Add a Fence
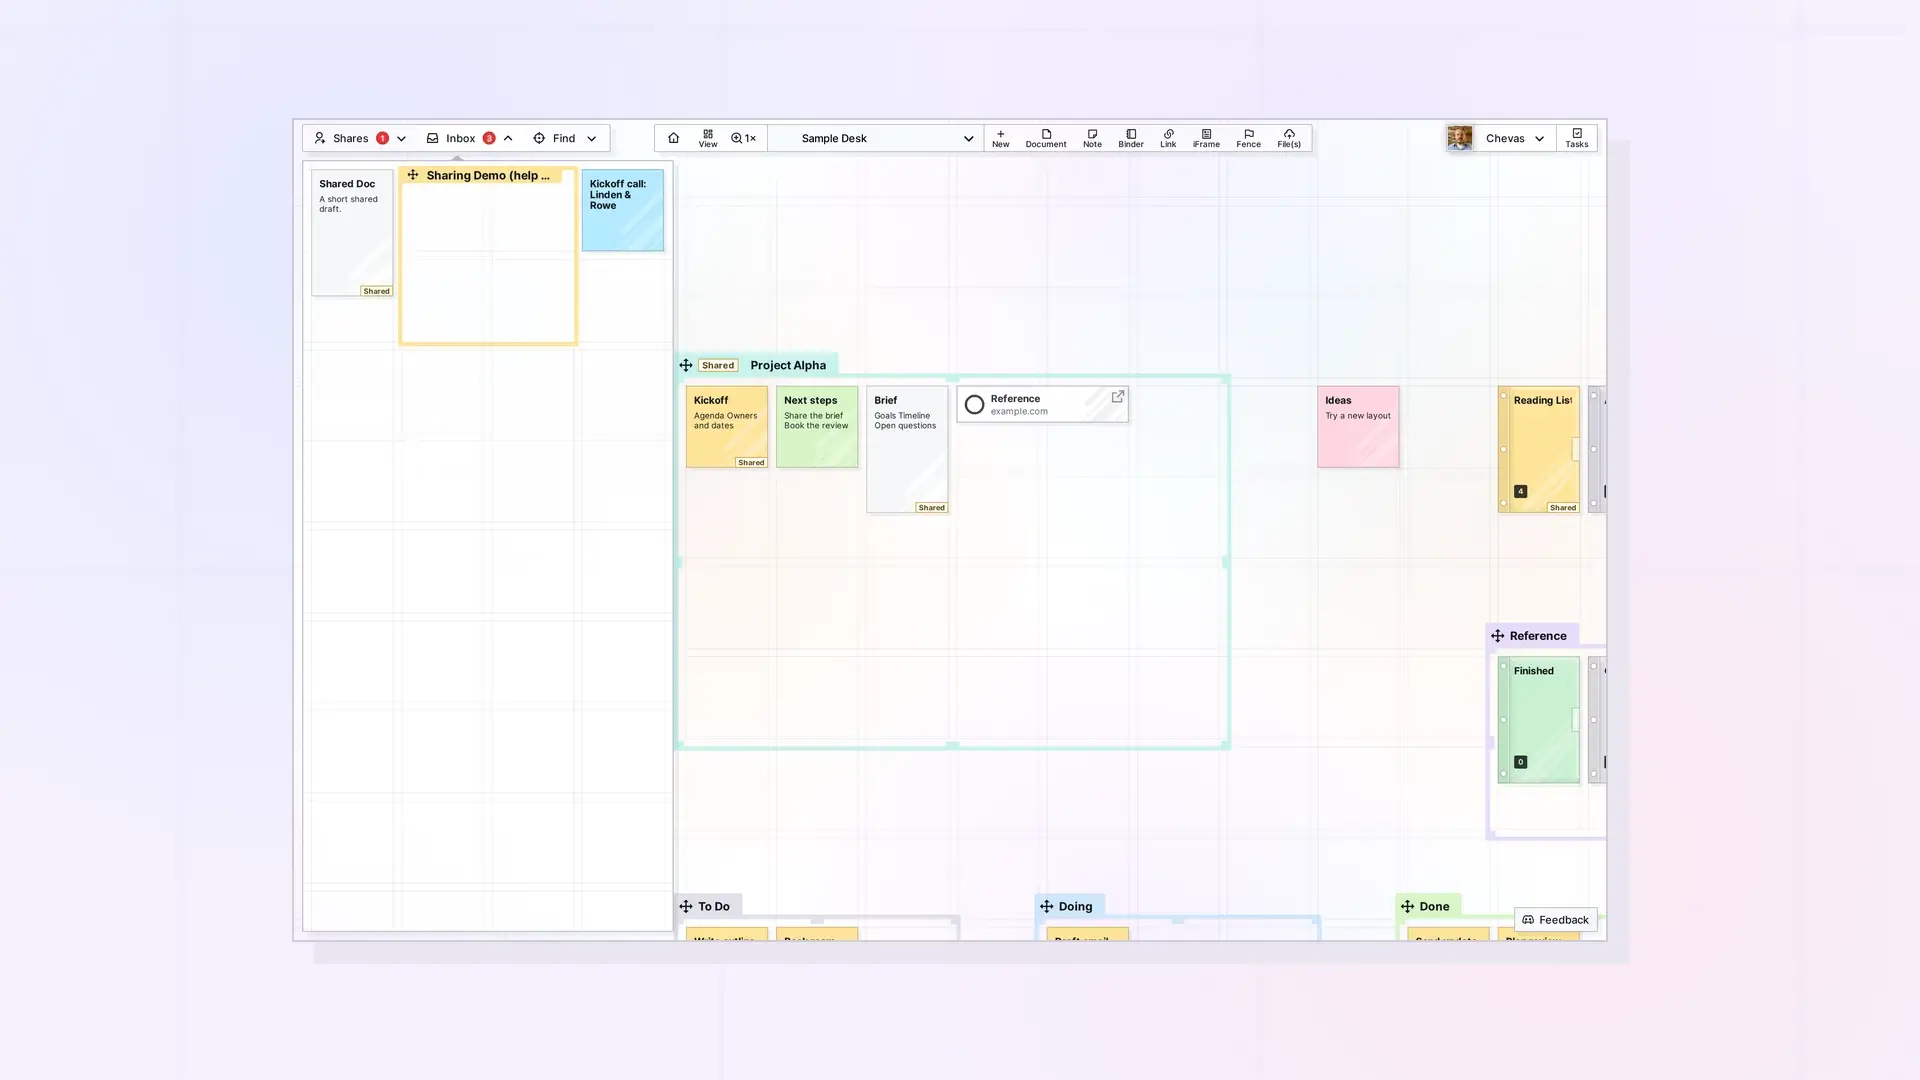 click(x=1248, y=138)
